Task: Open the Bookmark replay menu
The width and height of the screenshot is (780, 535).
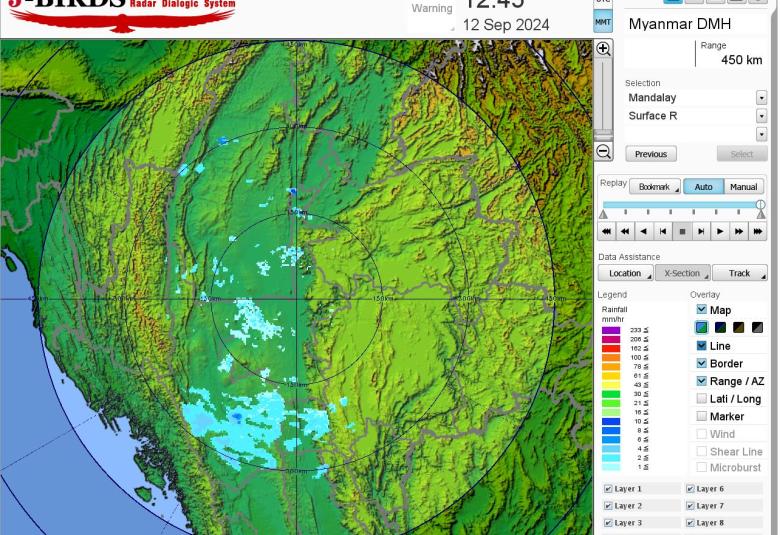Action: pos(655,187)
